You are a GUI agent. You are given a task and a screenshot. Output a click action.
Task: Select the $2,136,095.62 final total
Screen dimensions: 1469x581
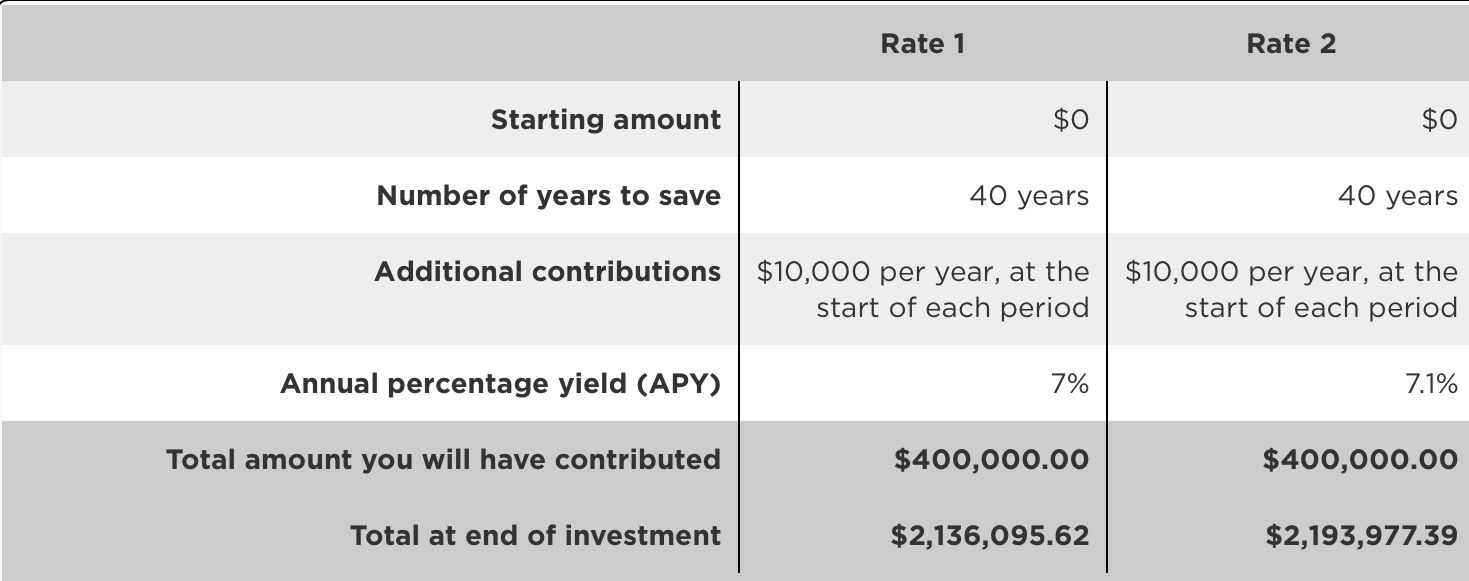point(990,536)
